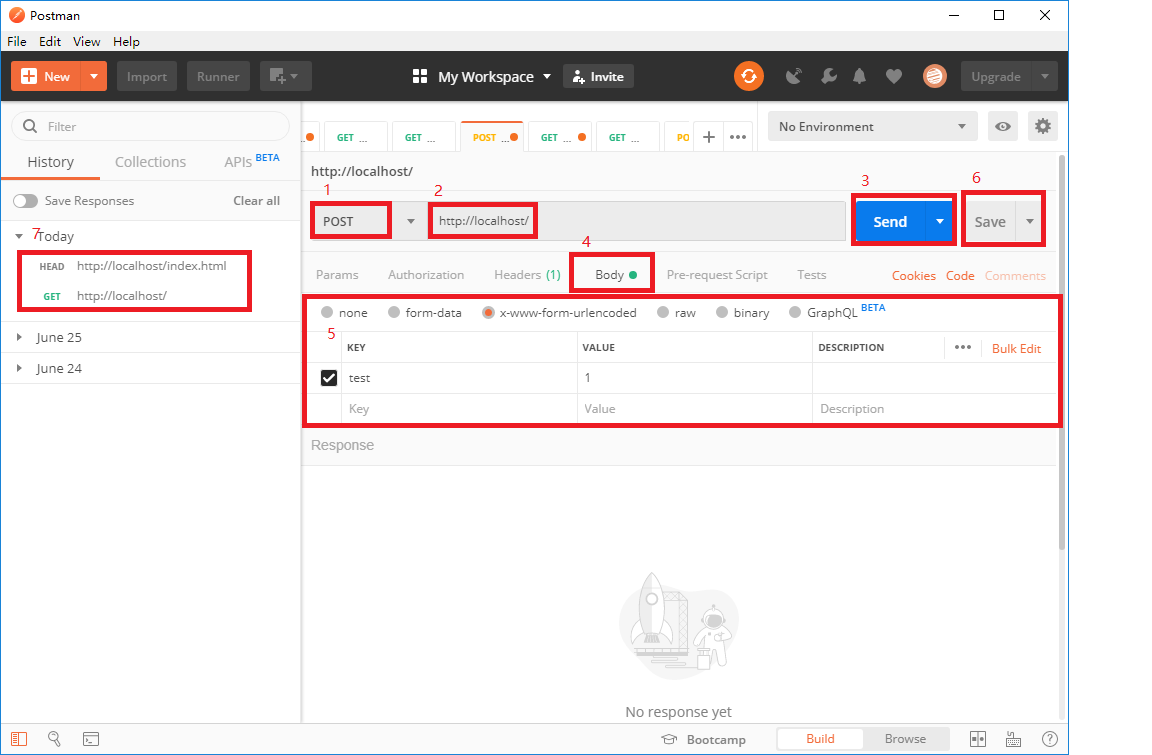1152x755 pixels.
Task: Click the Runner button
Action: (218, 76)
